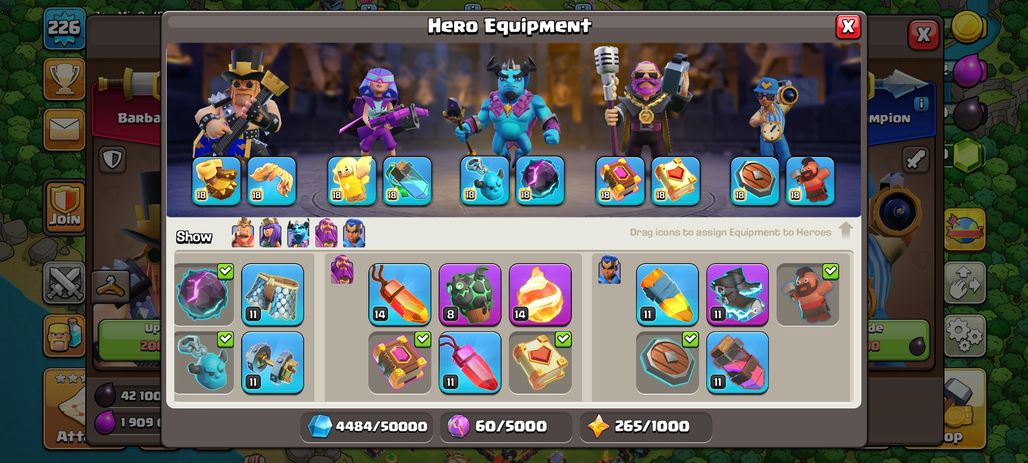This screenshot has width=1028, height=463.
Task: Choose the level 11 rocket spear equipment
Action: point(667,294)
